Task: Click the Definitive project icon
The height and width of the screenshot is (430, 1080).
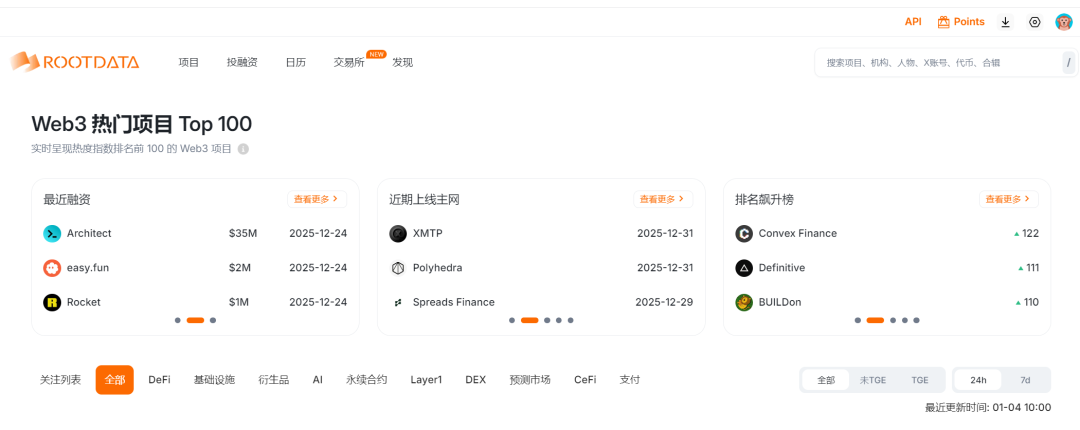Action: pyautogui.click(x=744, y=268)
